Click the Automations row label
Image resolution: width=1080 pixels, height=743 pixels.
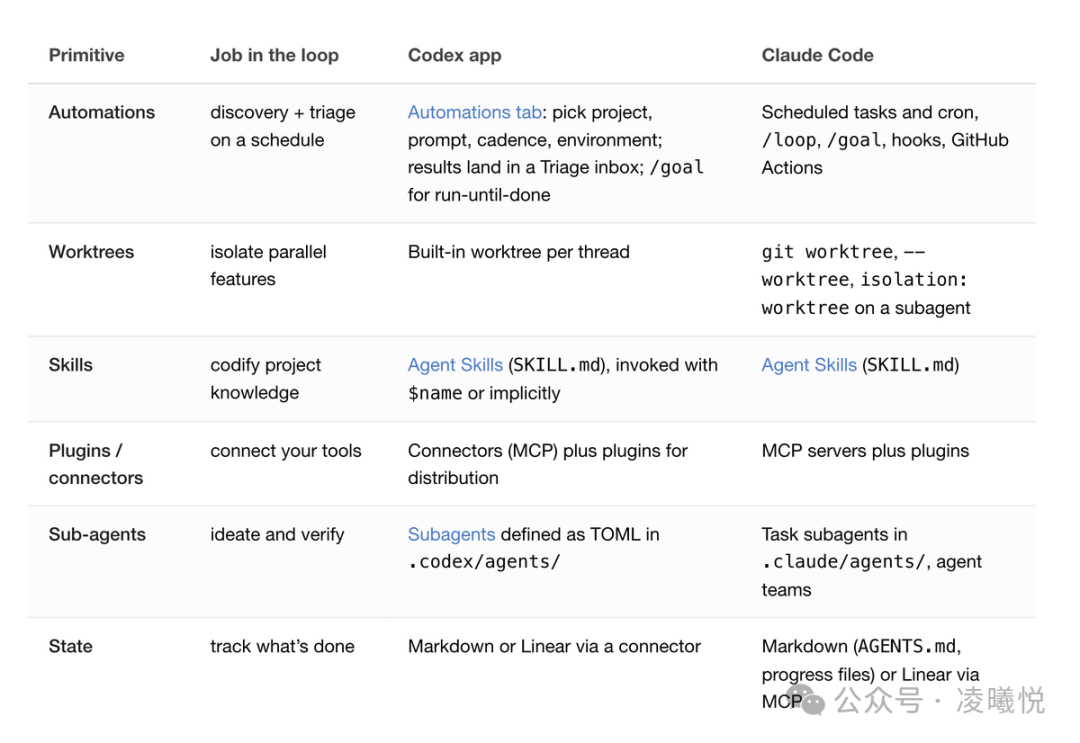102,112
